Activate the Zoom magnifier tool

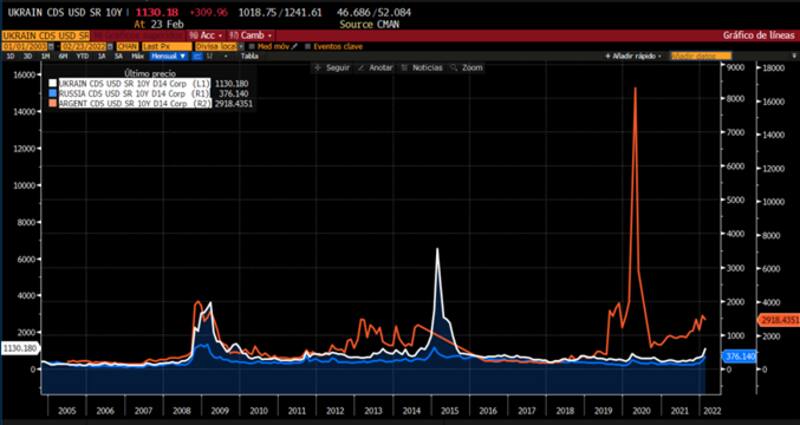click(466, 68)
